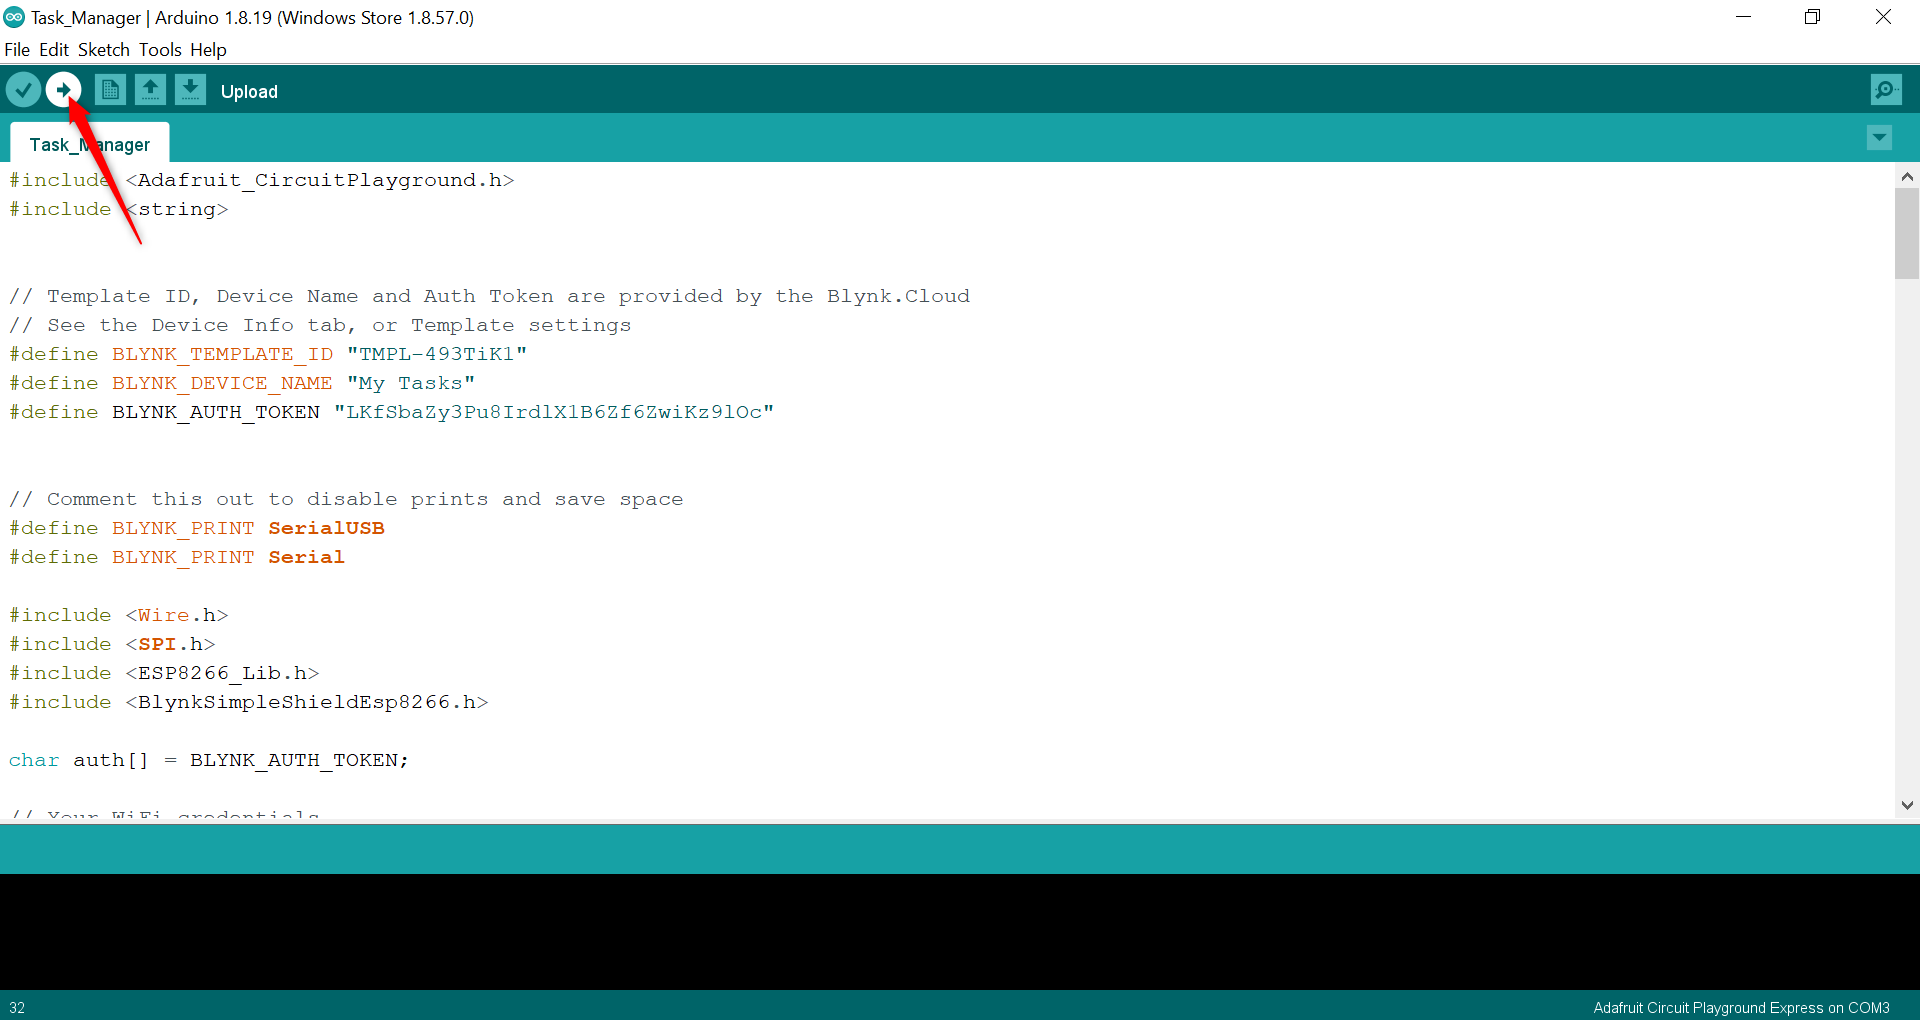The height and width of the screenshot is (1020, 1920).
Task: Save the sketch with the Save icon
Action: (x=190, y=90)
